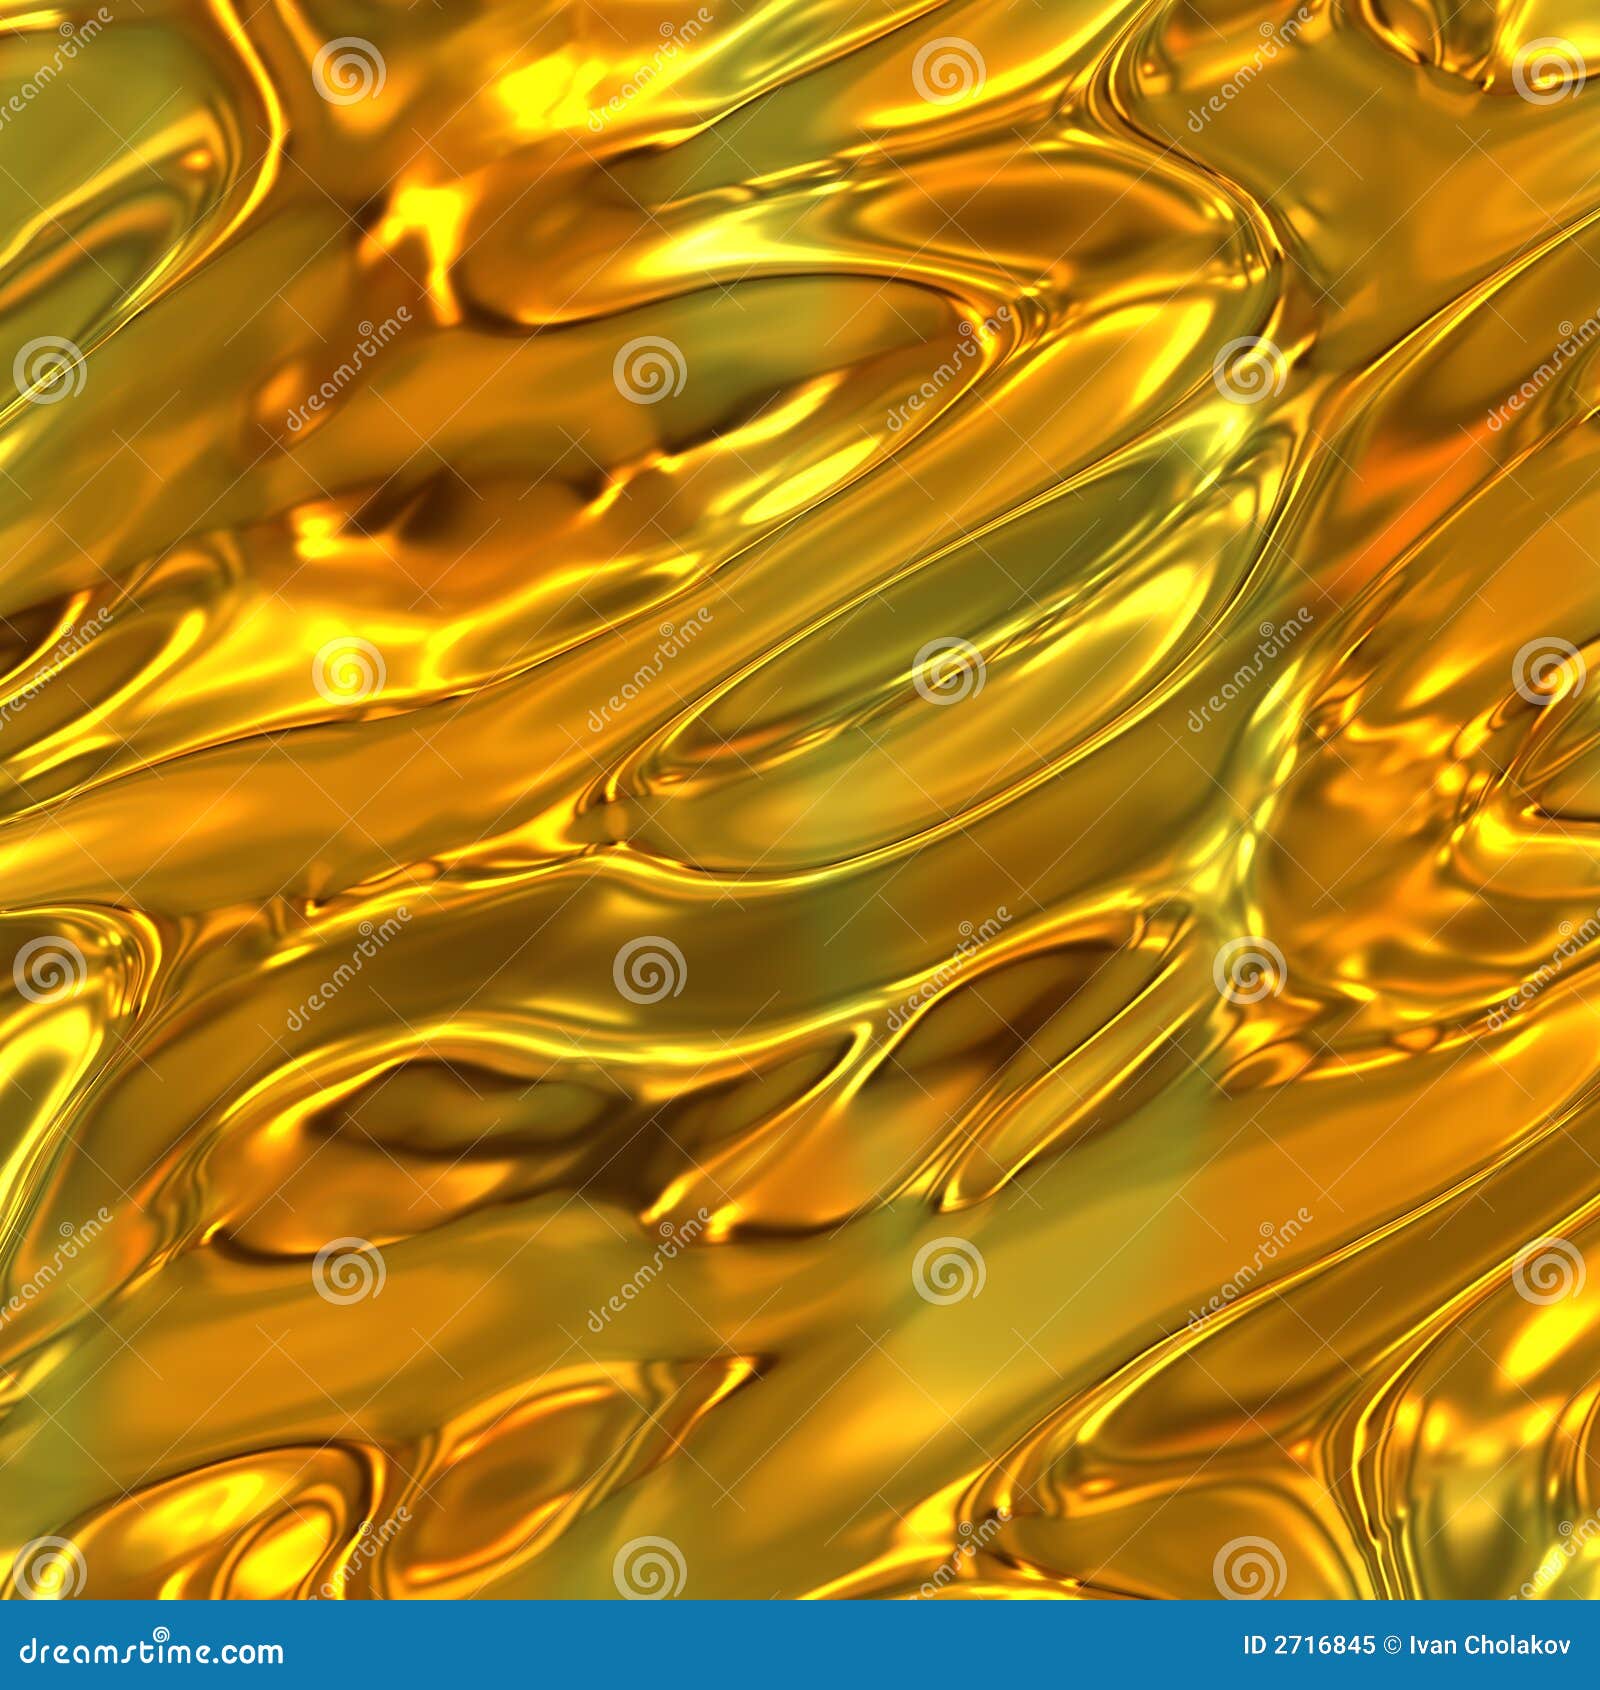1600x1690 pixels.
Task: Click the dreamstime spiral logo top-left
Action: [344, 72]
